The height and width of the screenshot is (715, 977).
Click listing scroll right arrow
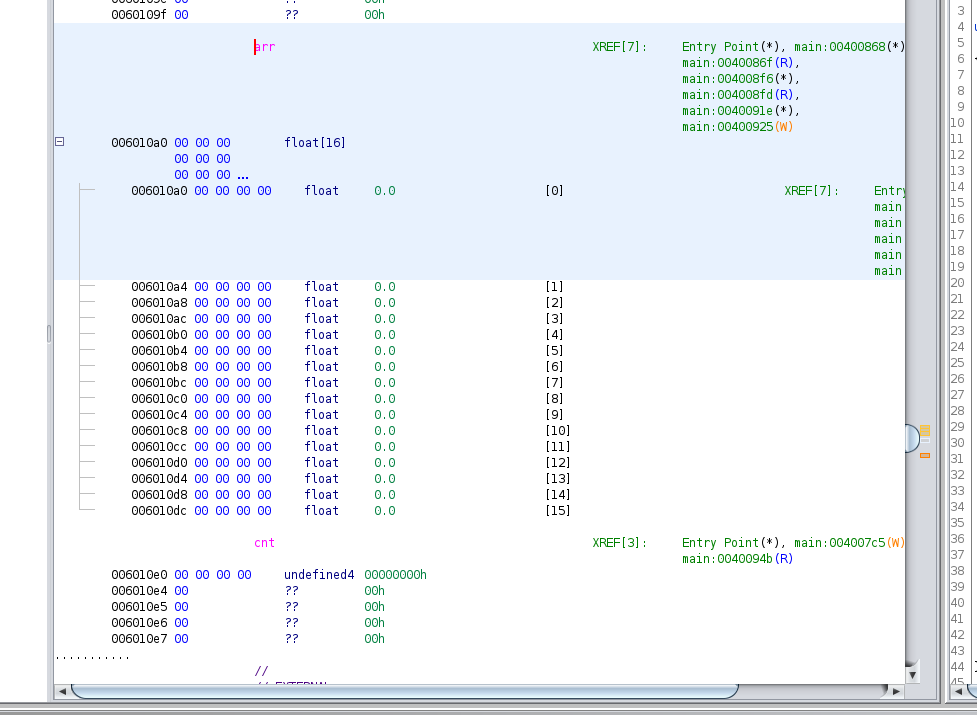coord(897,691)
